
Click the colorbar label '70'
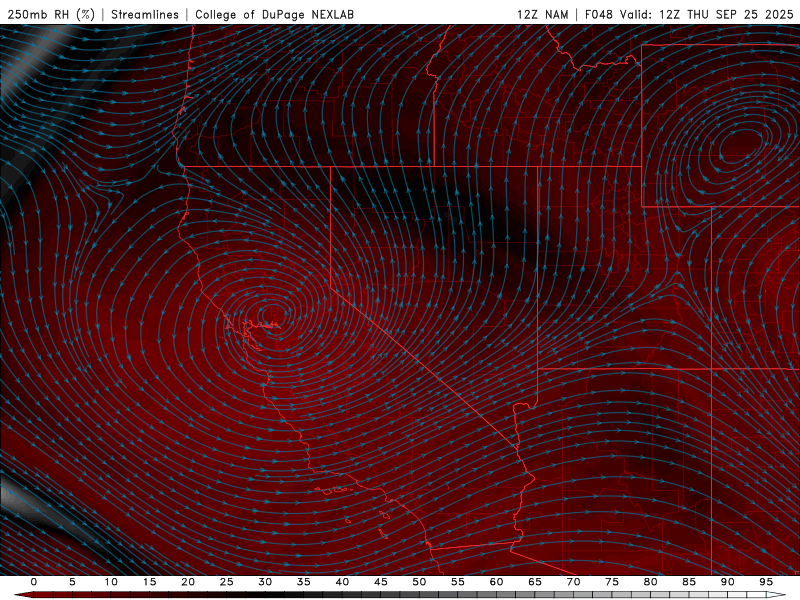573,582
